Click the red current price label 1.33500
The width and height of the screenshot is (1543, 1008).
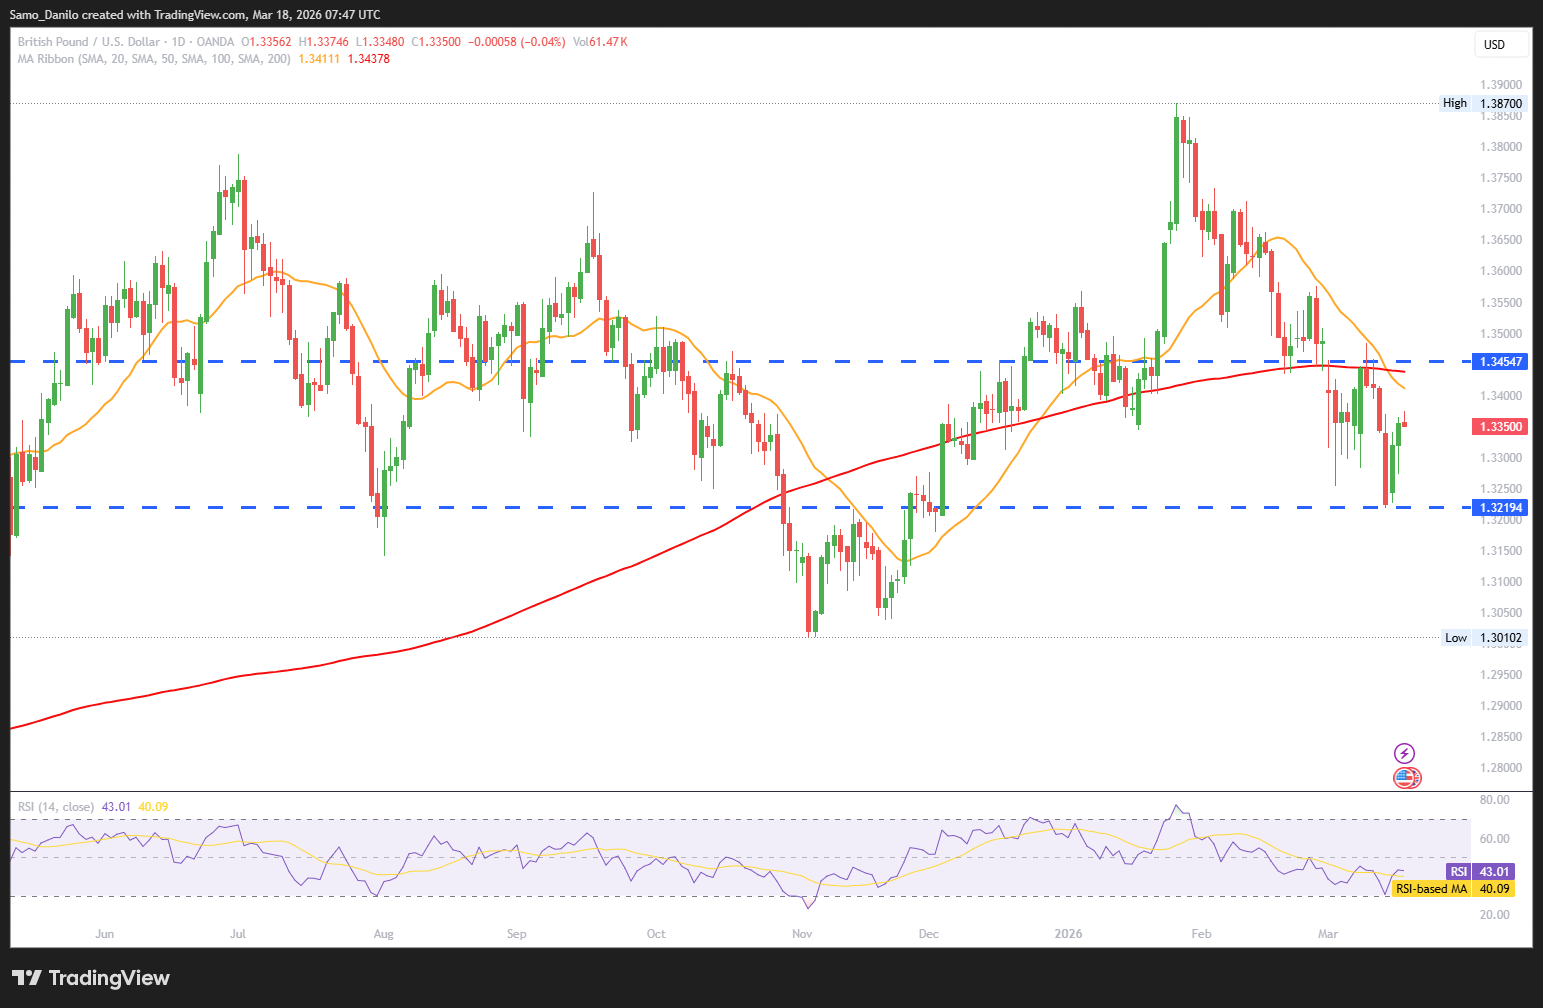point(1500,427)
